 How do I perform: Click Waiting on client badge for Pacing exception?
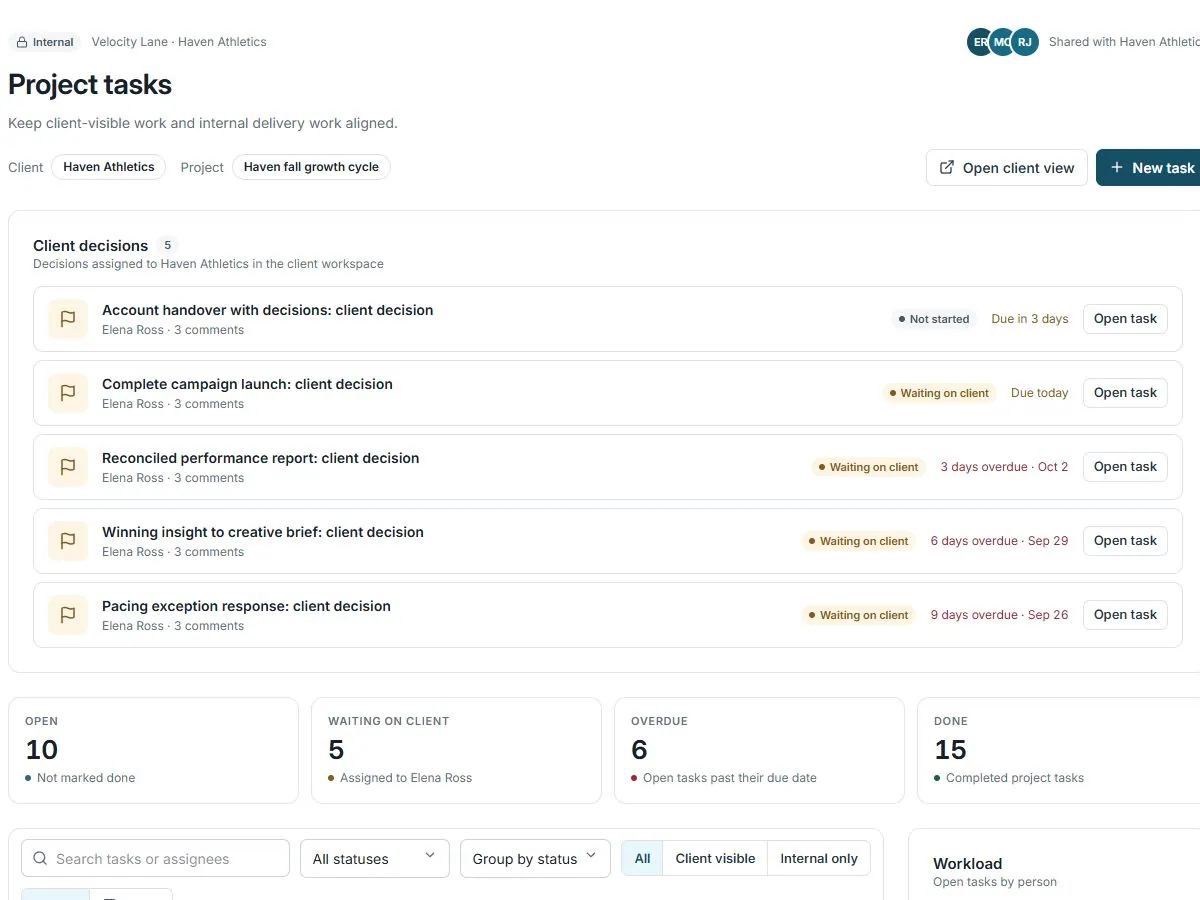pos(858,615)
